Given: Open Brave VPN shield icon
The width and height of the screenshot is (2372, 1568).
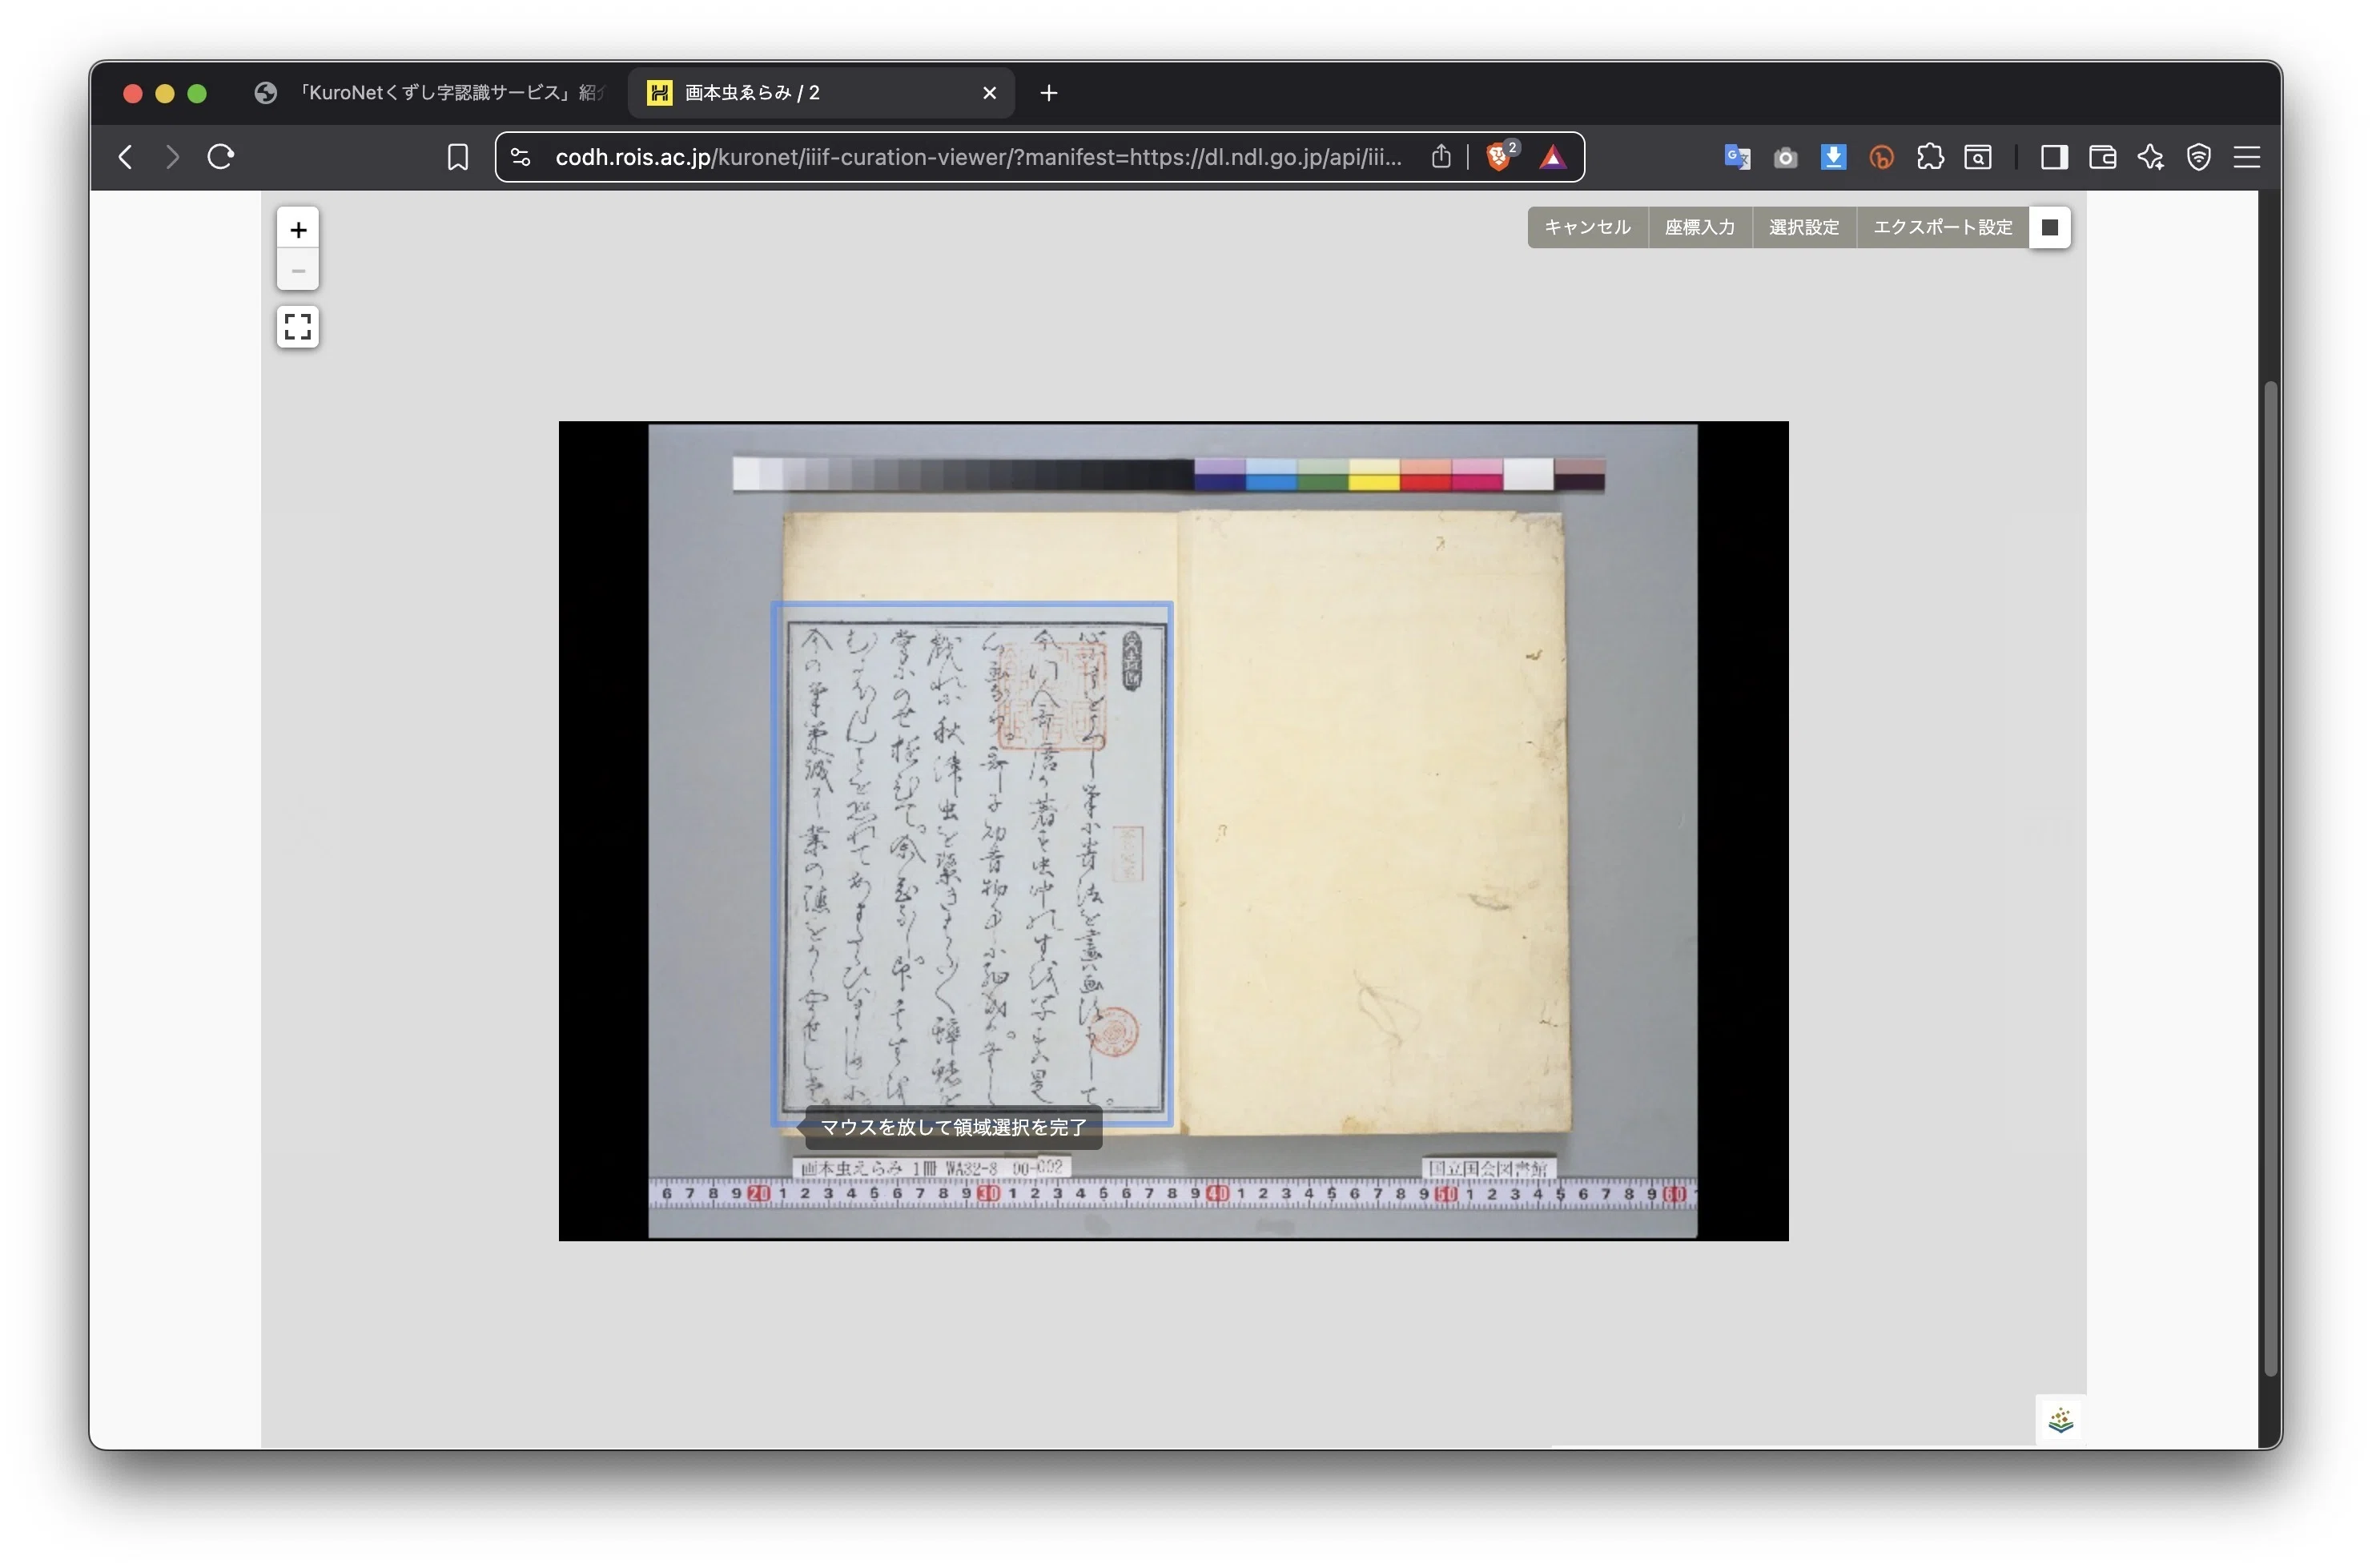Looking at the screenshot, I should click(2198, 157).
